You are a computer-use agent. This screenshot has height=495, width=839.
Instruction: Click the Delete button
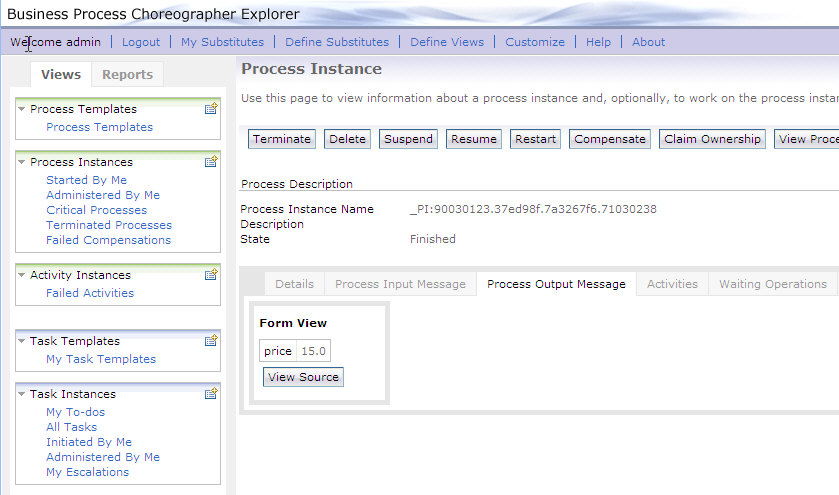tap(347, 139)
